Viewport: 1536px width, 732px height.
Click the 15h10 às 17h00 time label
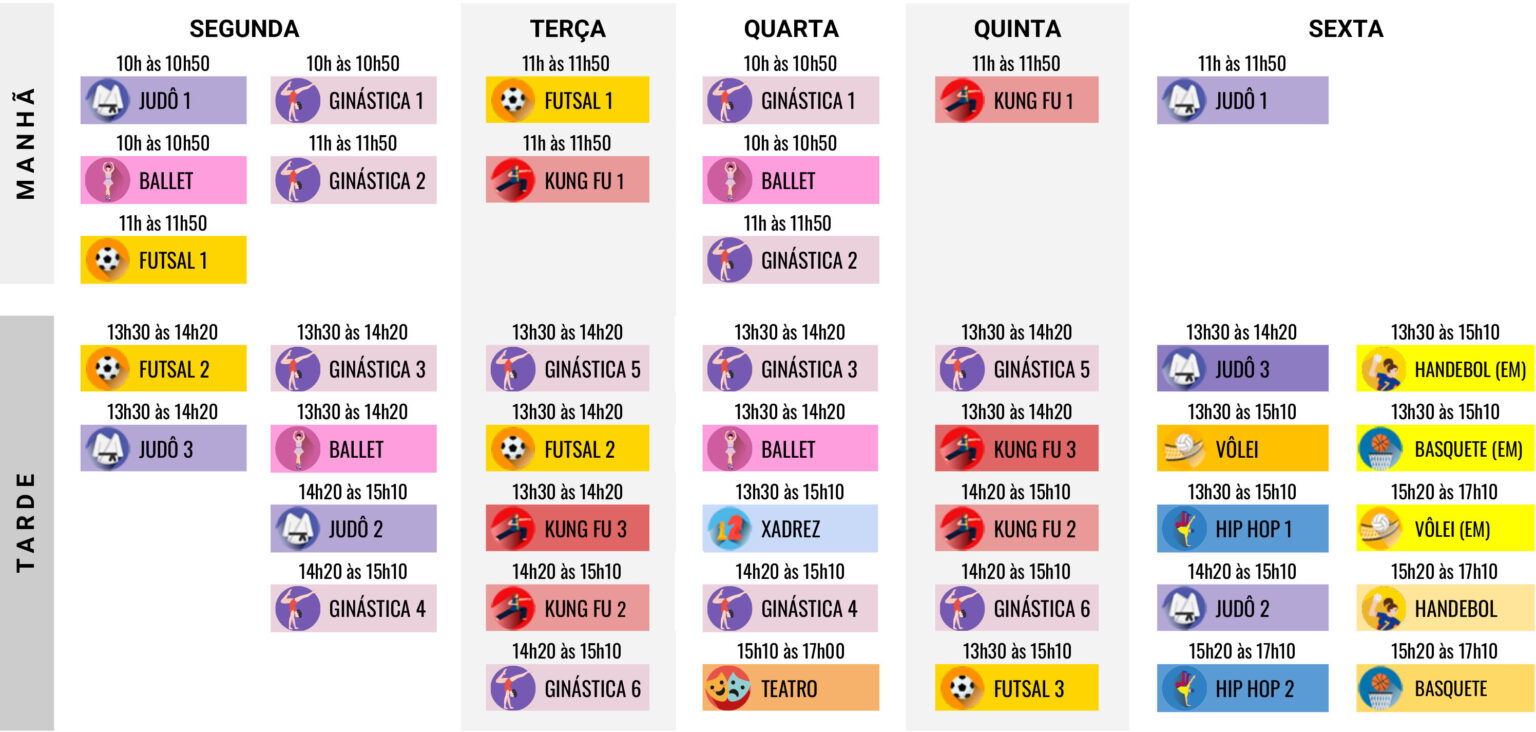click(790, 652)
